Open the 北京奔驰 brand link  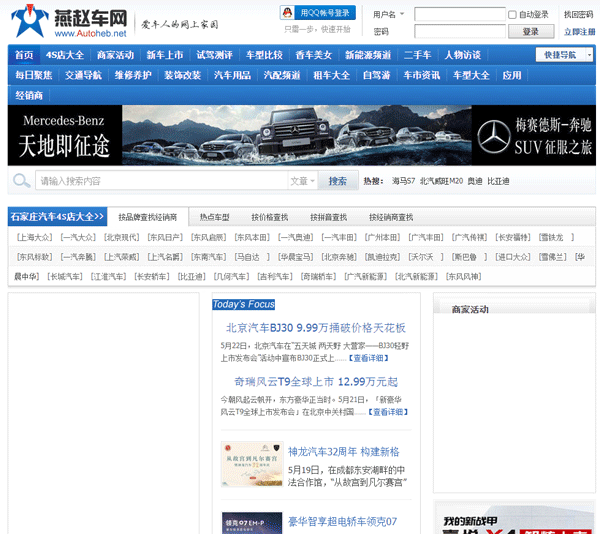[339, 257]
